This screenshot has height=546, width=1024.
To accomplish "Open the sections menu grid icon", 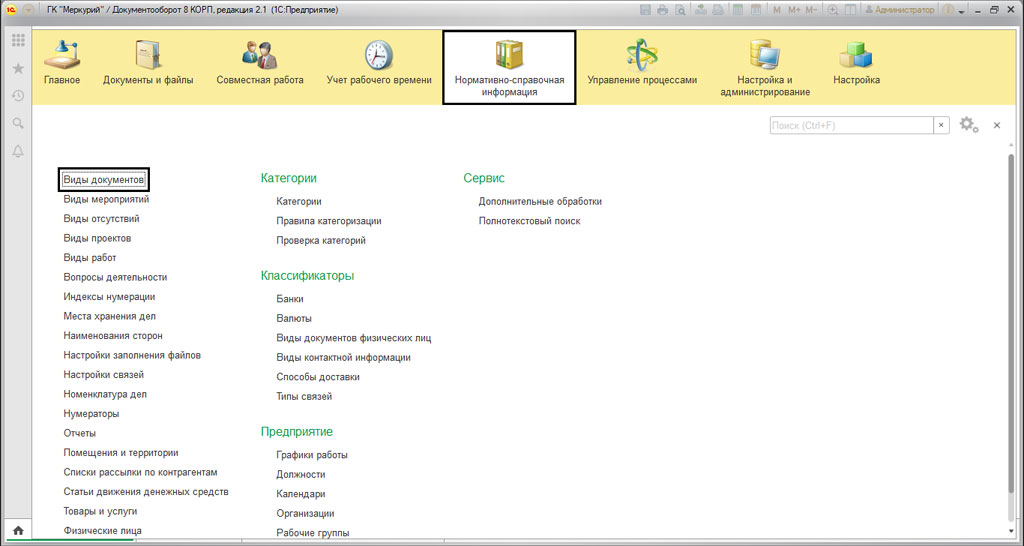I will point(17,41).
